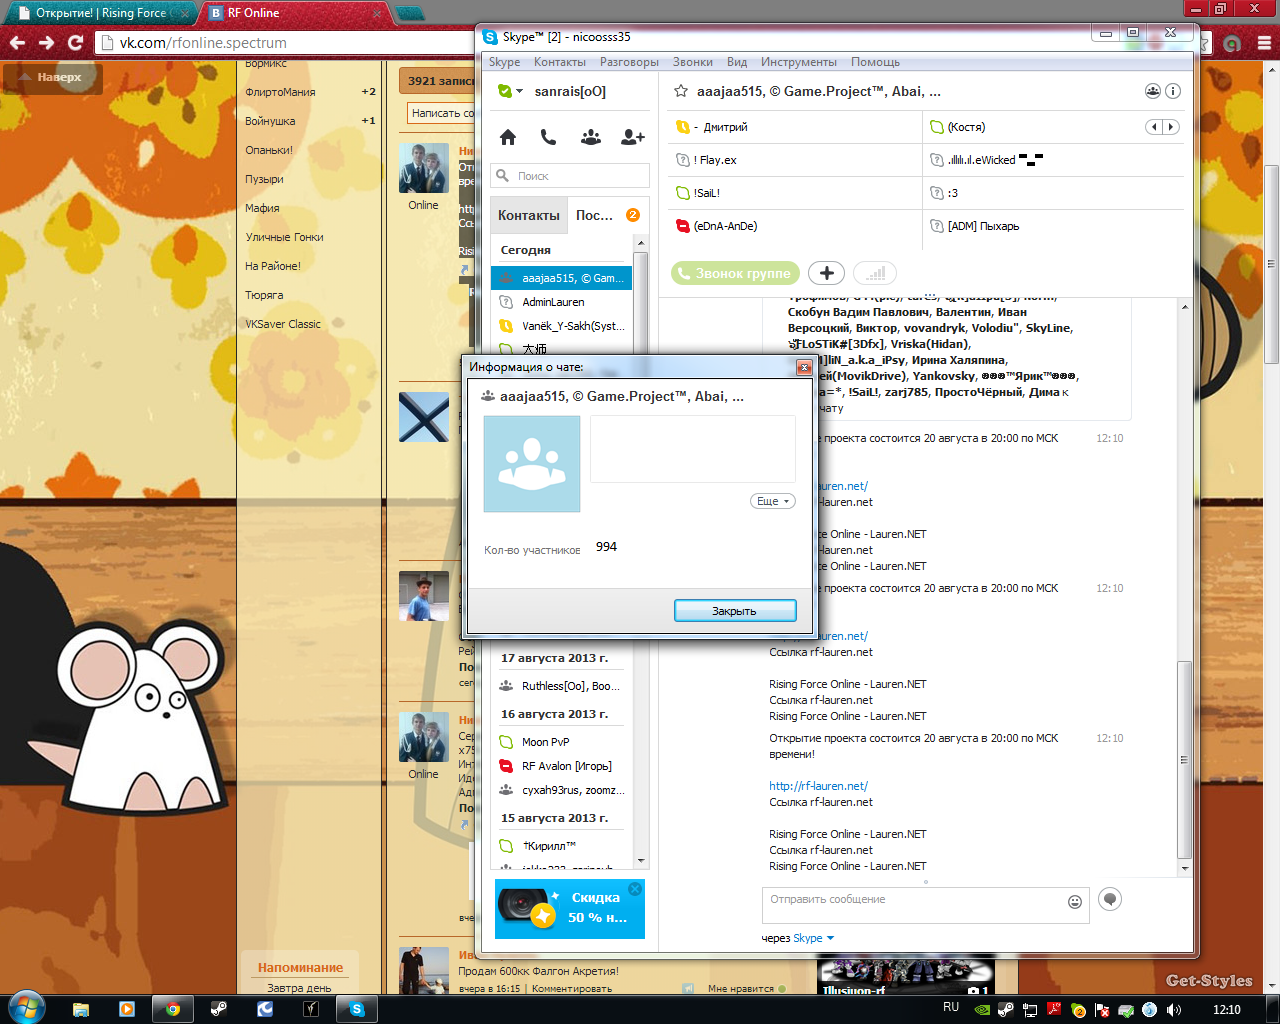Click the Звонок группе button
This screenshot has height=1024, width=1280.
click(x=736, y=273)
